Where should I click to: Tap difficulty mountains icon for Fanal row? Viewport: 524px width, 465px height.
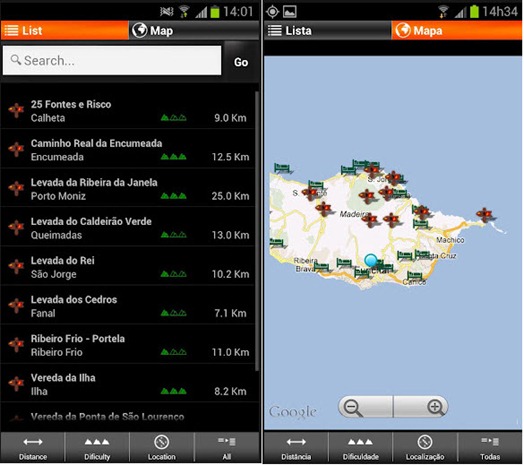point(173,313)
